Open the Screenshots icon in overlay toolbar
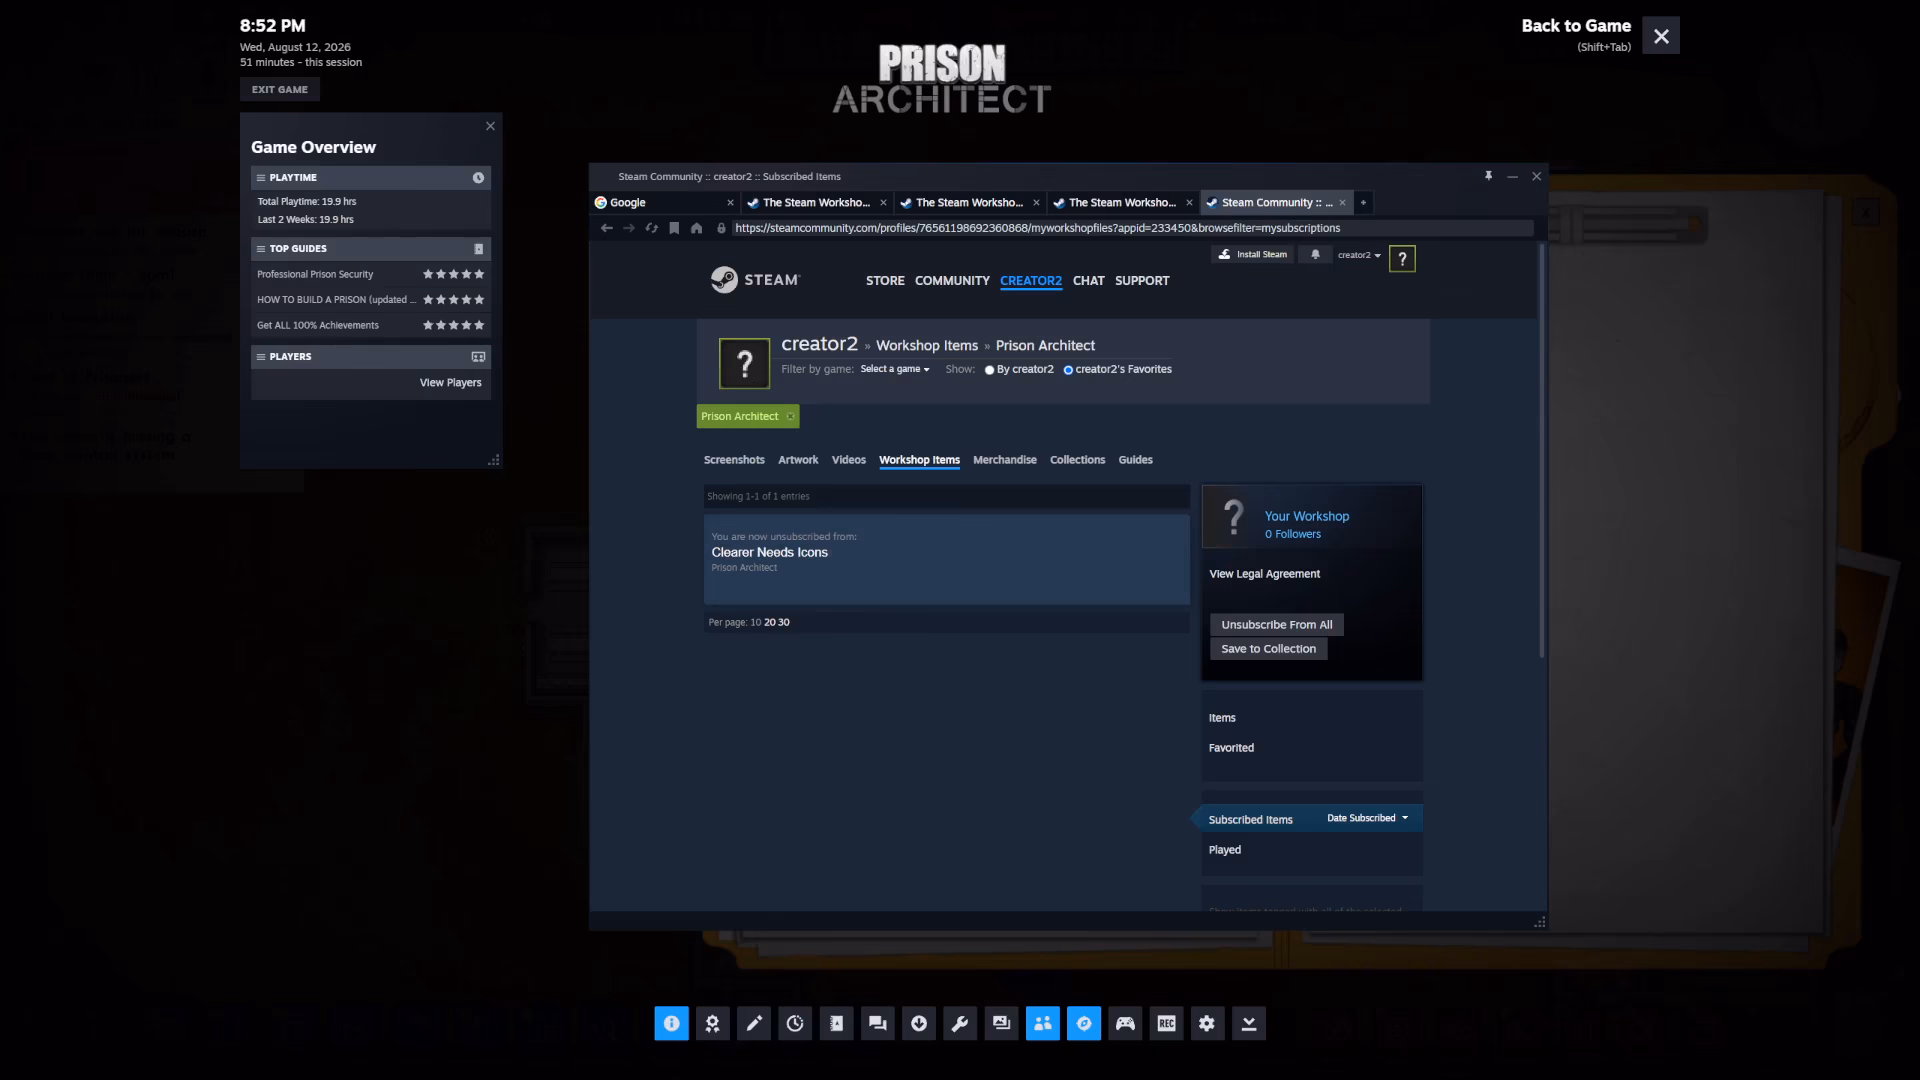 point(1001,1023)
